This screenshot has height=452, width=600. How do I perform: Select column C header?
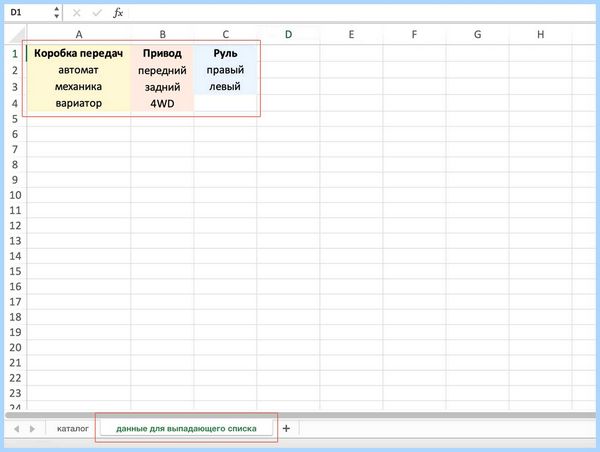click(225, 34)
